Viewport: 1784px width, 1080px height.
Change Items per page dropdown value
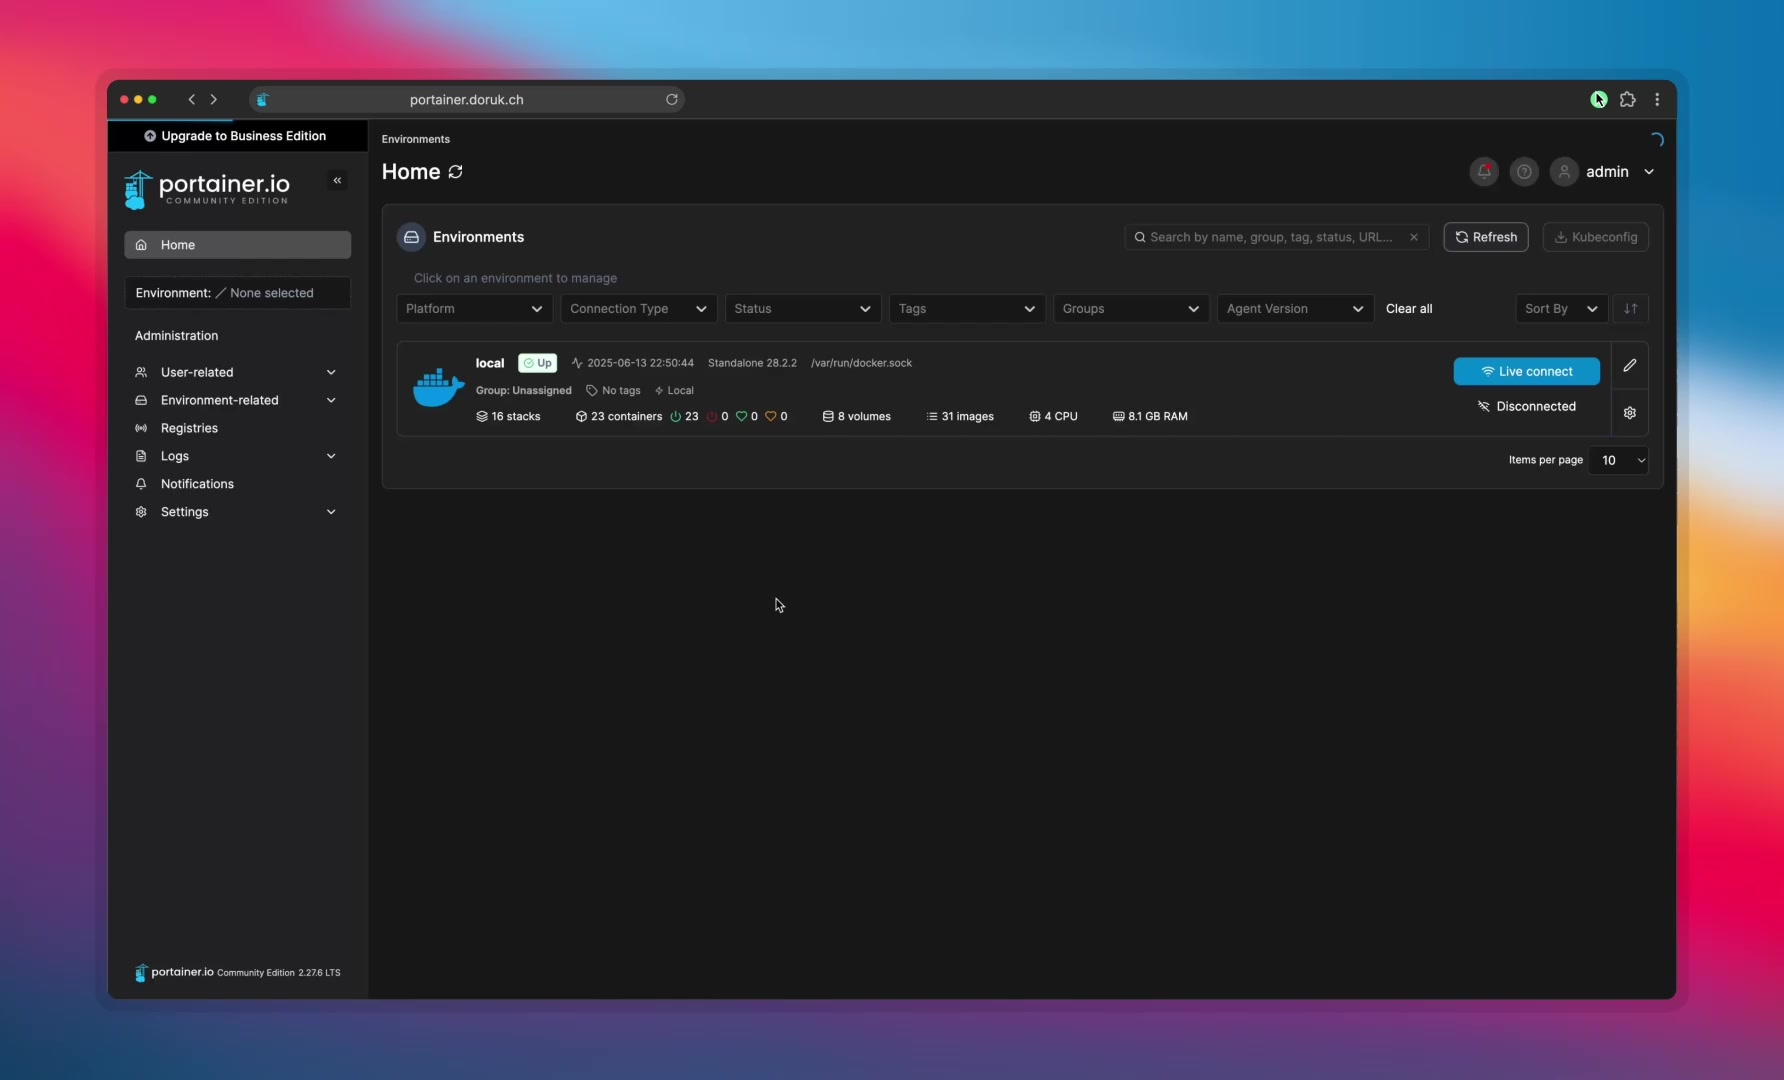pyautogui.click(x=1619, y=460)
